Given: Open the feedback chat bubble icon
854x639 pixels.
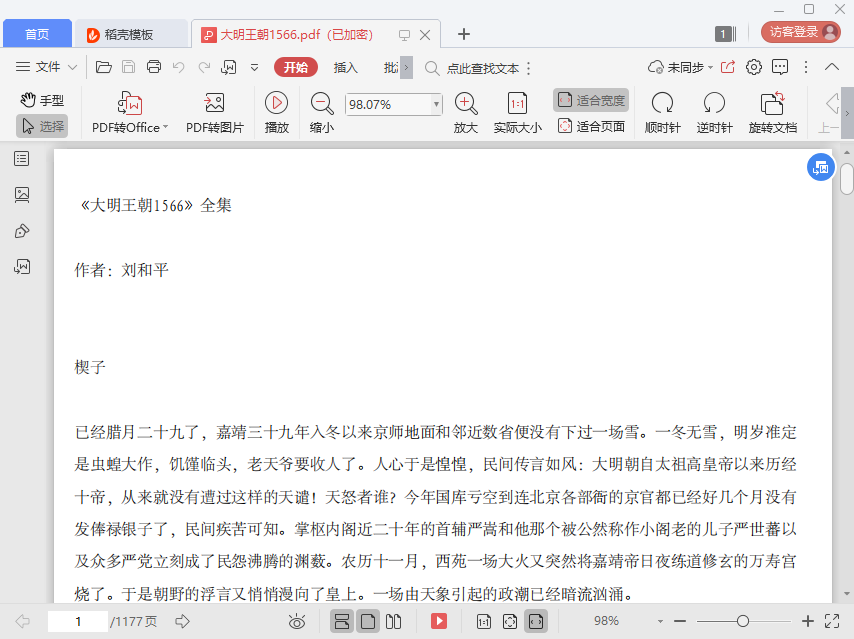Looking at the screenshot, I should click(x=780, y=67).
